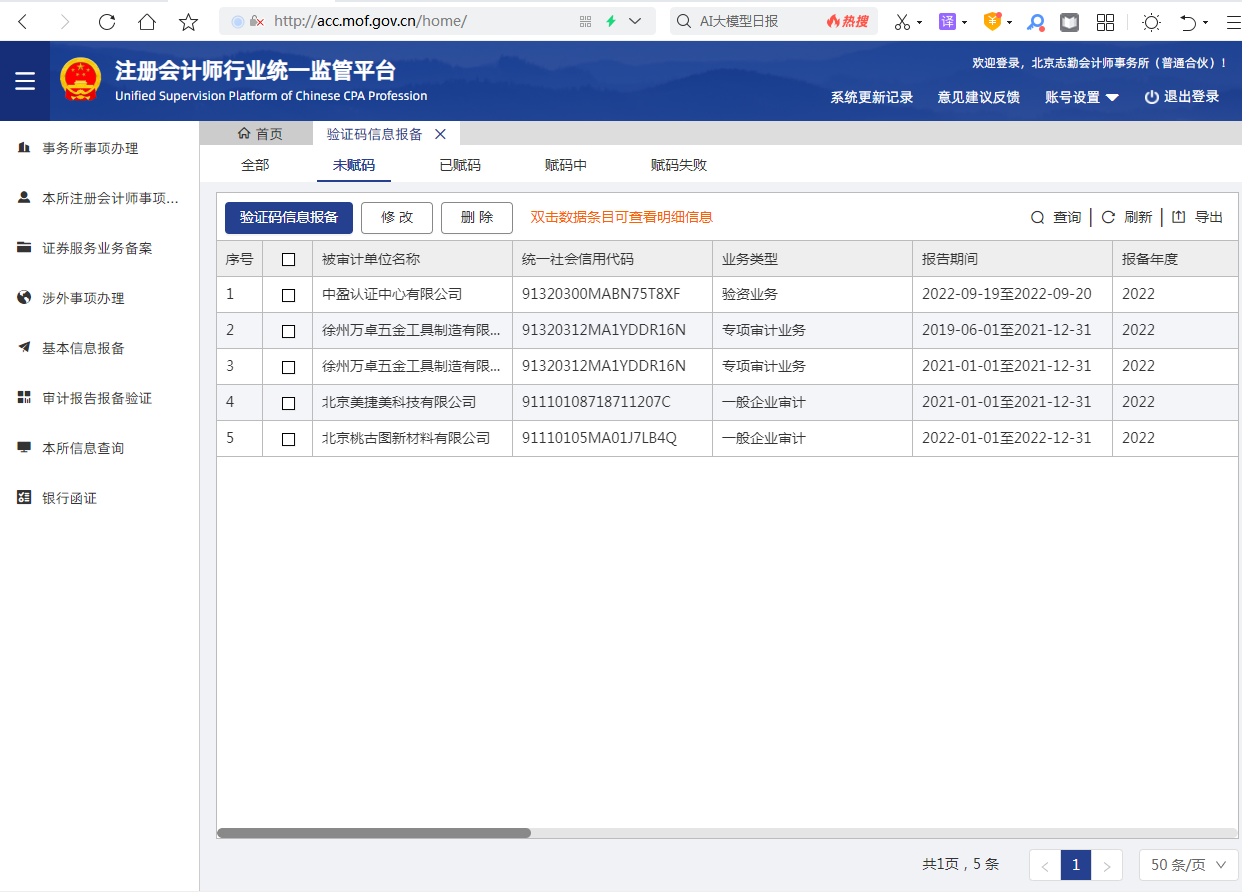The image size is (1242, 895).
Task: Switch to the 赋码失败 tab
Action: tap(679, 165)
